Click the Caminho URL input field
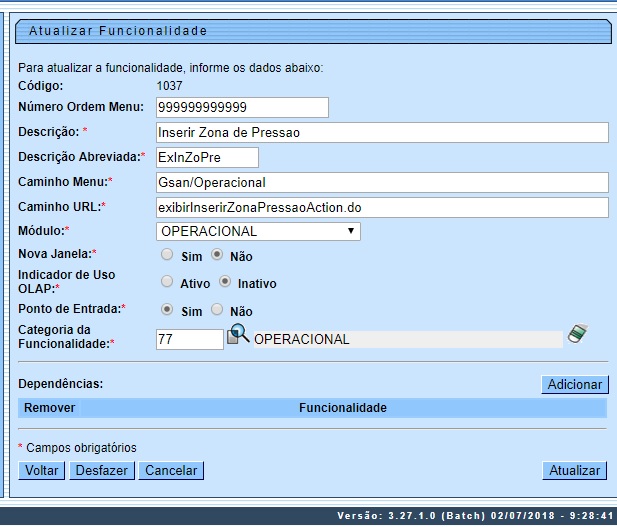This screenshot has height=527, width=617. [382, 207]
